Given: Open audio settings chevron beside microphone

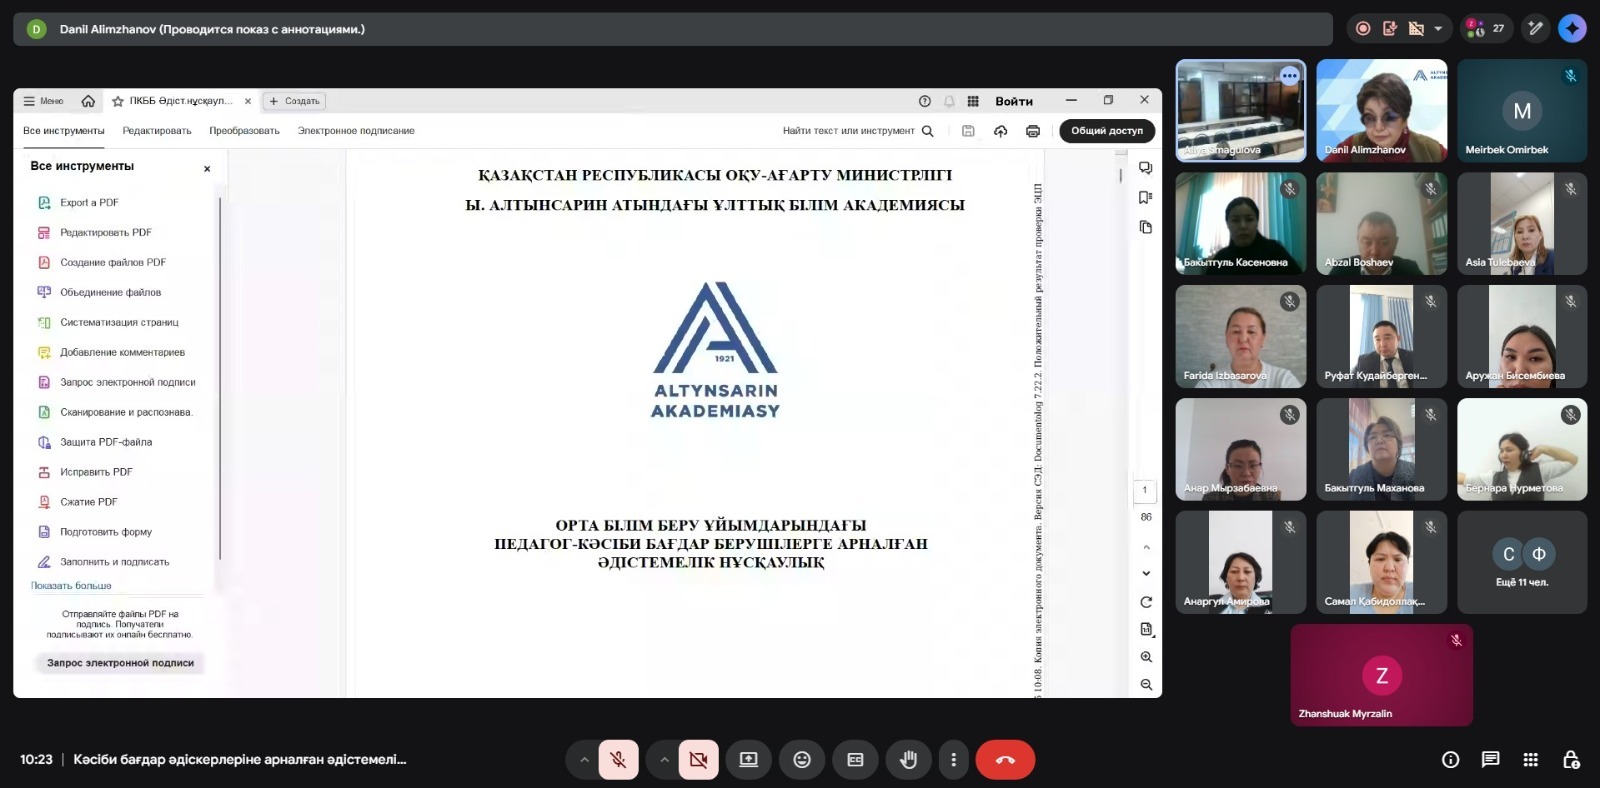Looking at the screenshot, I should [584, 760].
